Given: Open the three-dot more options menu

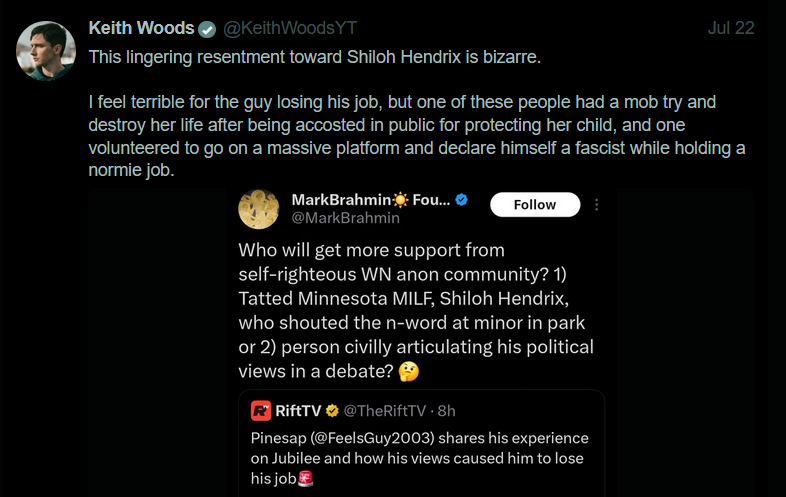Looking at the screenshot, I should (597, 205).
